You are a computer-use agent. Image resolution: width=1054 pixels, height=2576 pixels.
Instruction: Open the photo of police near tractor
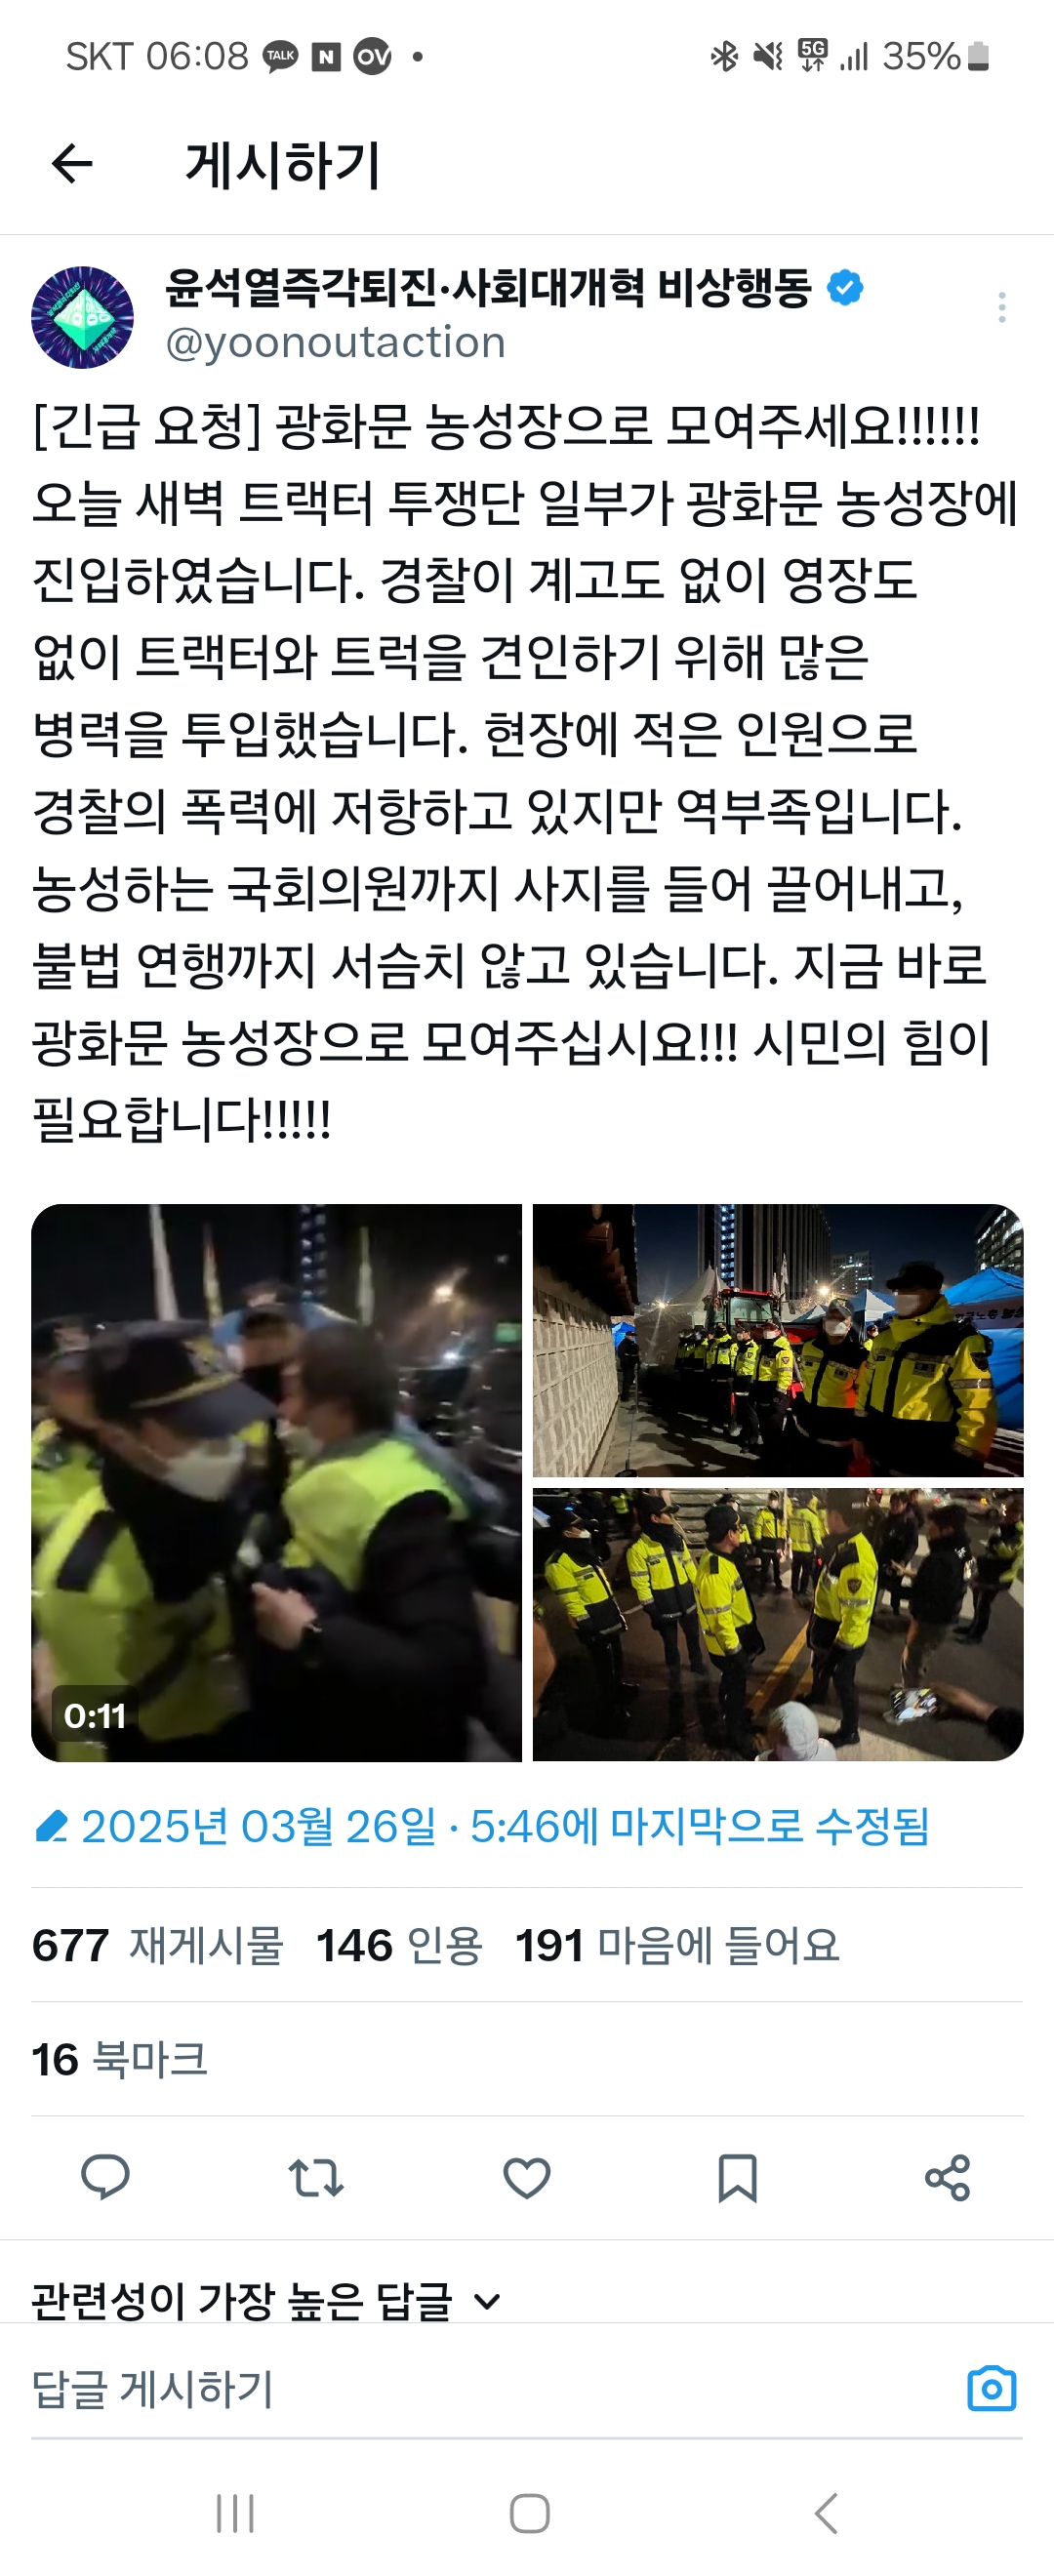[778, 1340]
